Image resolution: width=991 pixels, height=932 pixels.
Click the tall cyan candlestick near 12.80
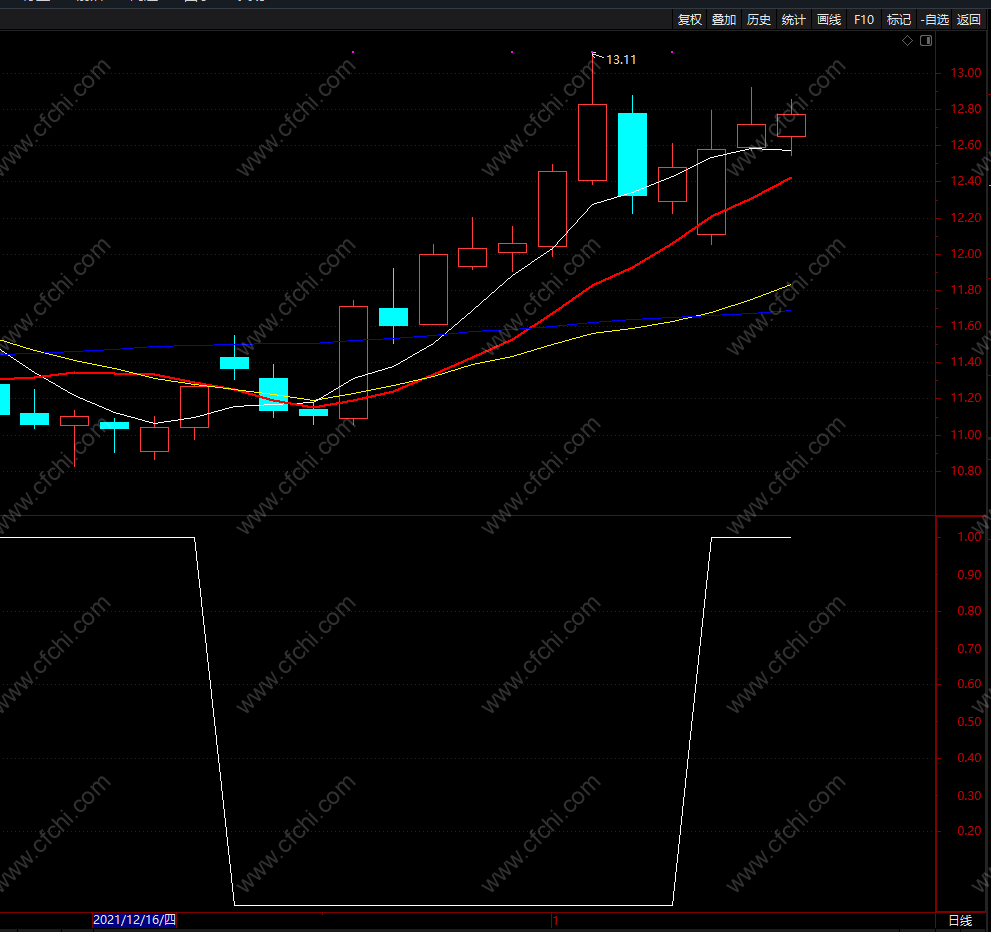[632, 154]
